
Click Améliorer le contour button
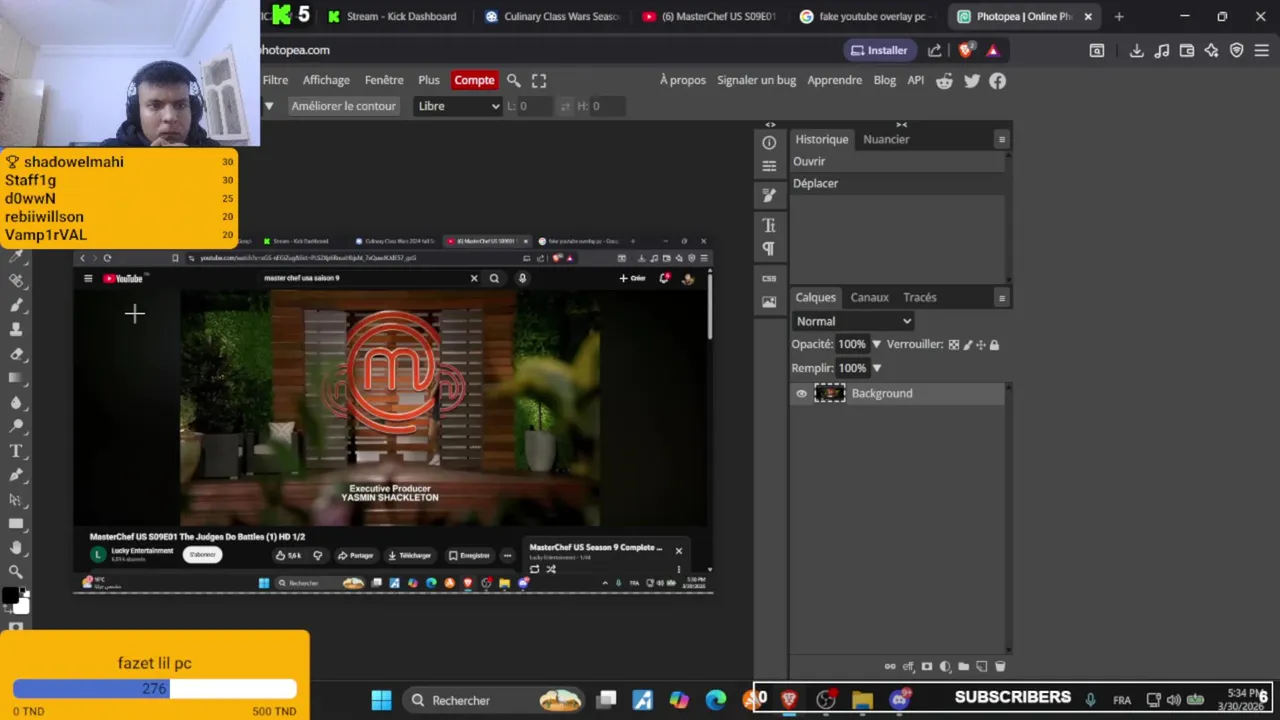[343, 106]
